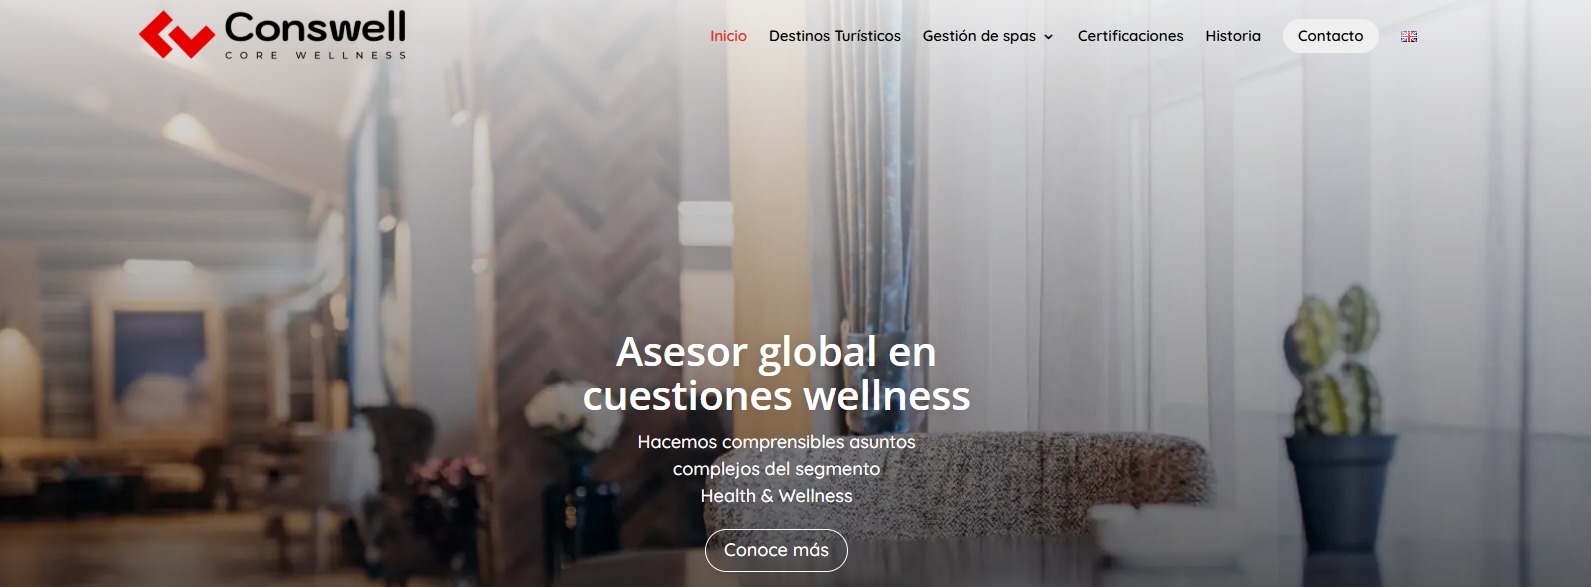
Task: Click the red Conswell logo emblem
Action: (177, 35)
